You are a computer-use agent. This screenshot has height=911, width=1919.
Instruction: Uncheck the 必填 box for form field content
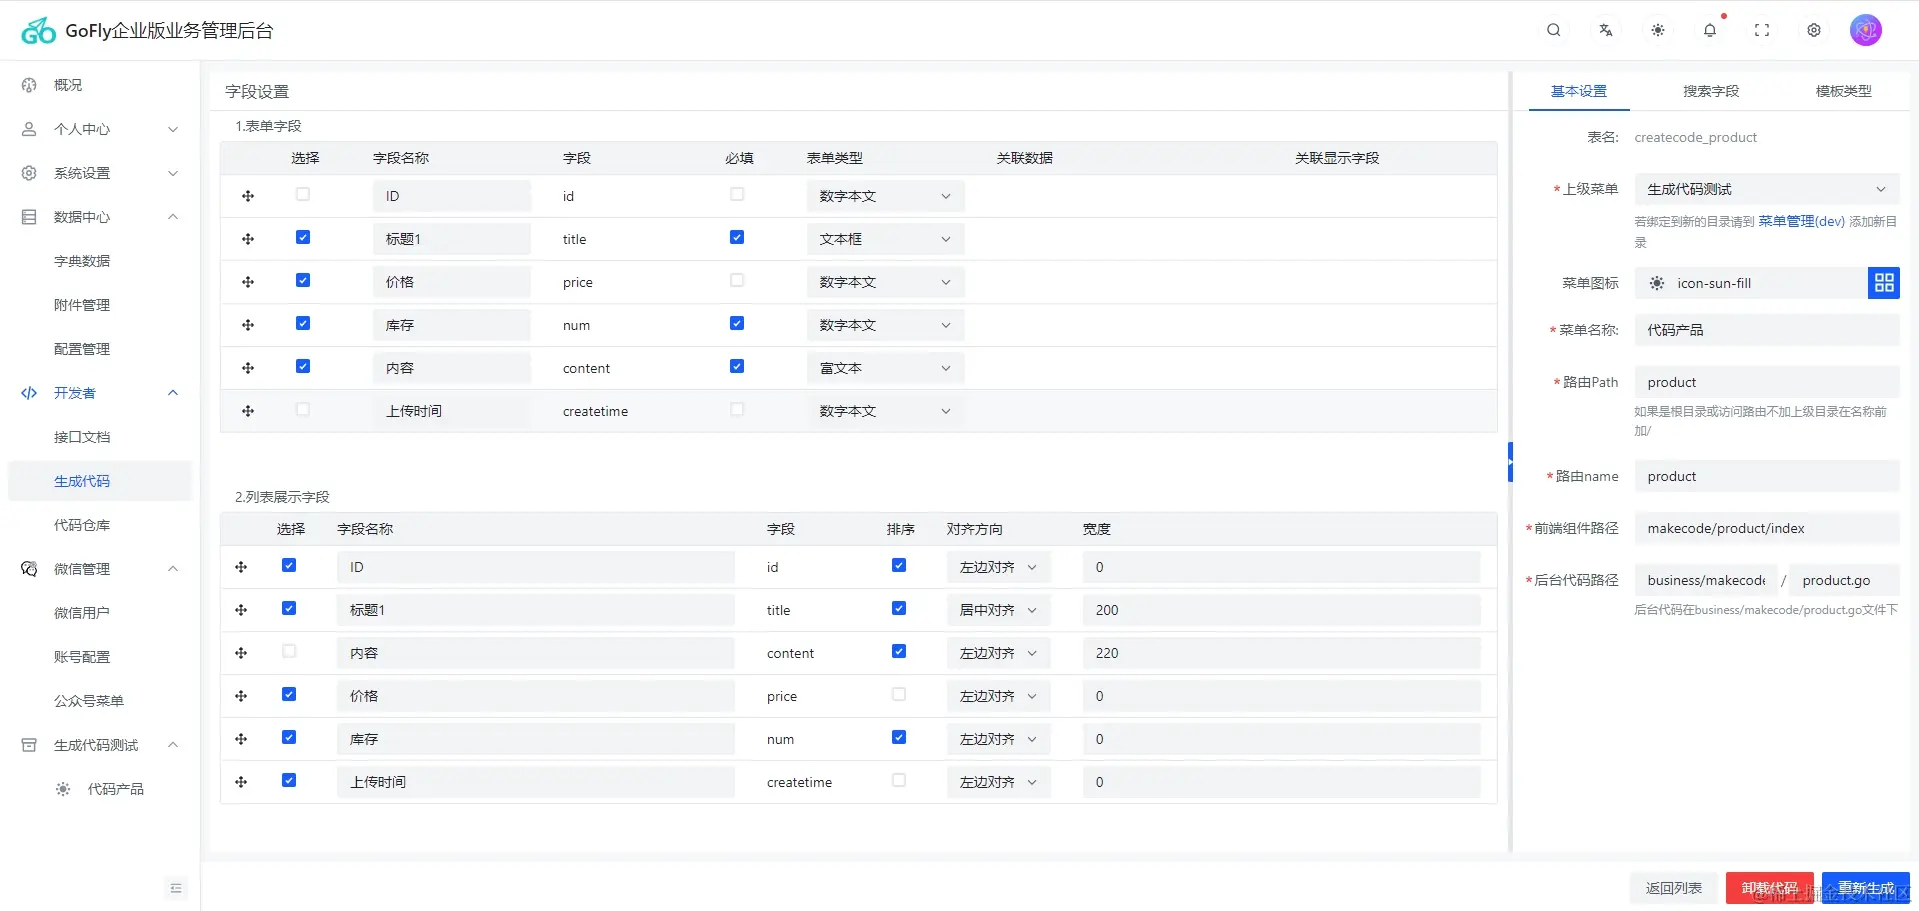tap(737, 366)
